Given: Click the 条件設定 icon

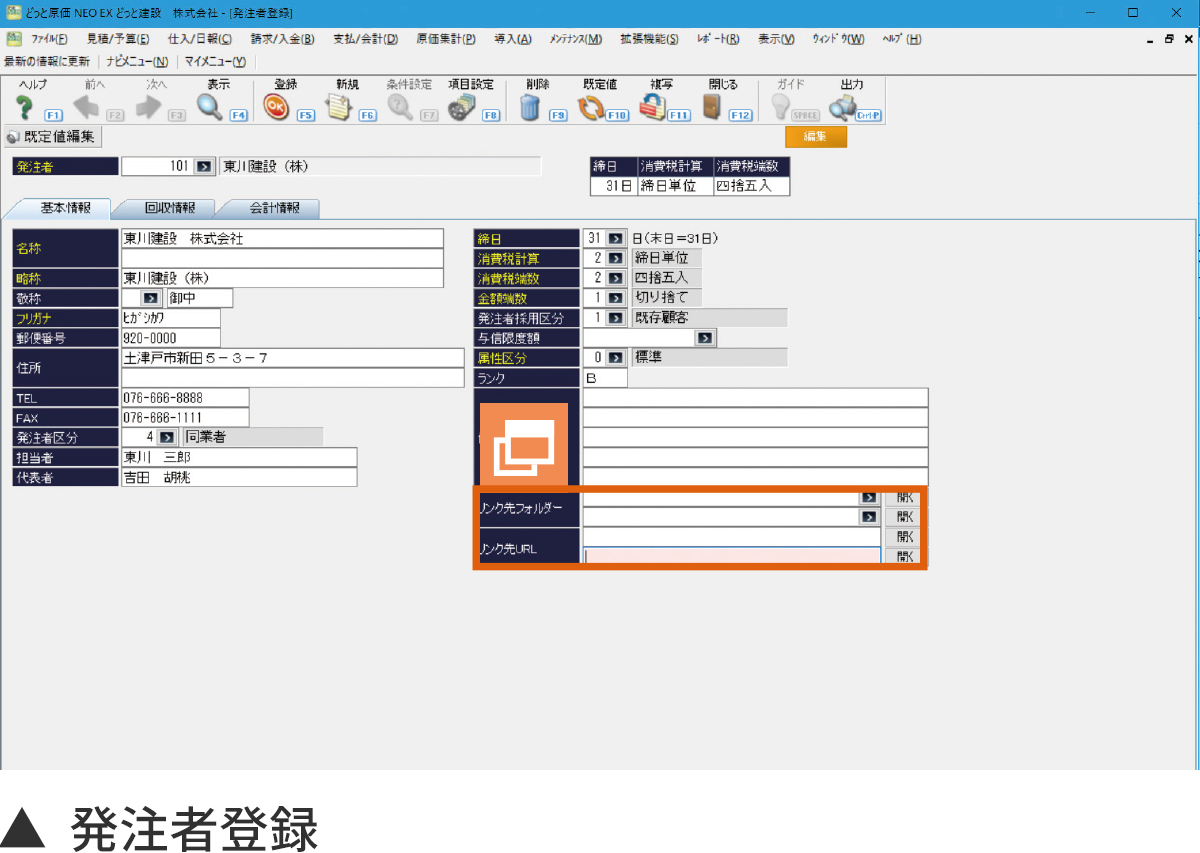Looking at the screenshot, I should 400,107.
